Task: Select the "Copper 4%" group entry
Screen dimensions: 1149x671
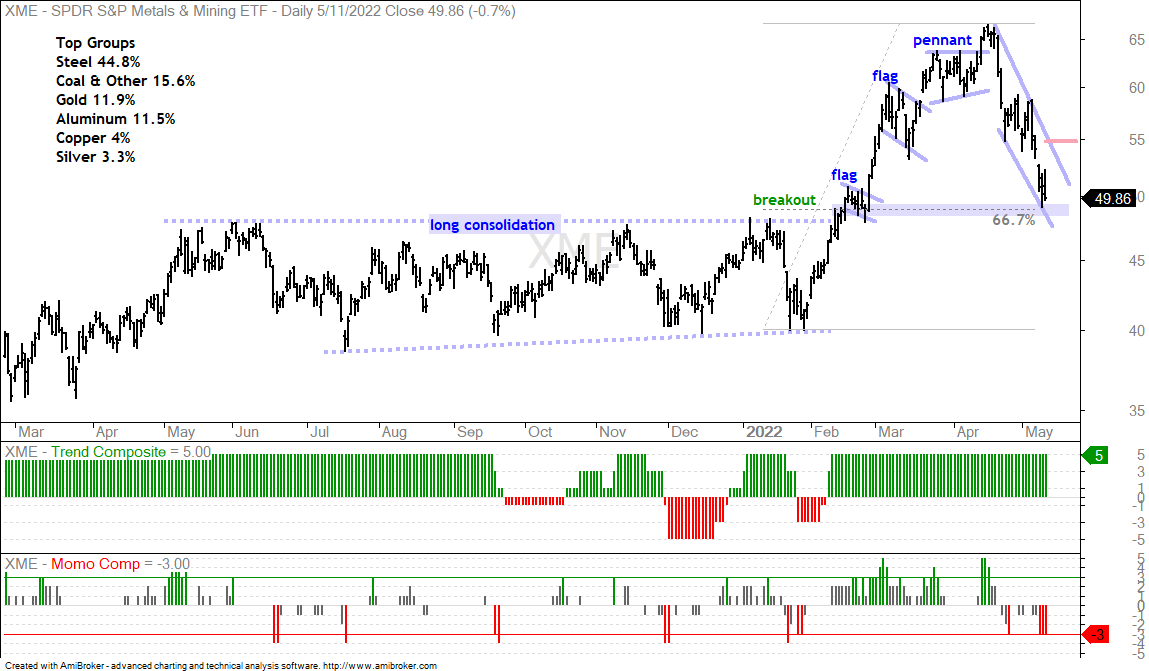Action: (93, 138)
